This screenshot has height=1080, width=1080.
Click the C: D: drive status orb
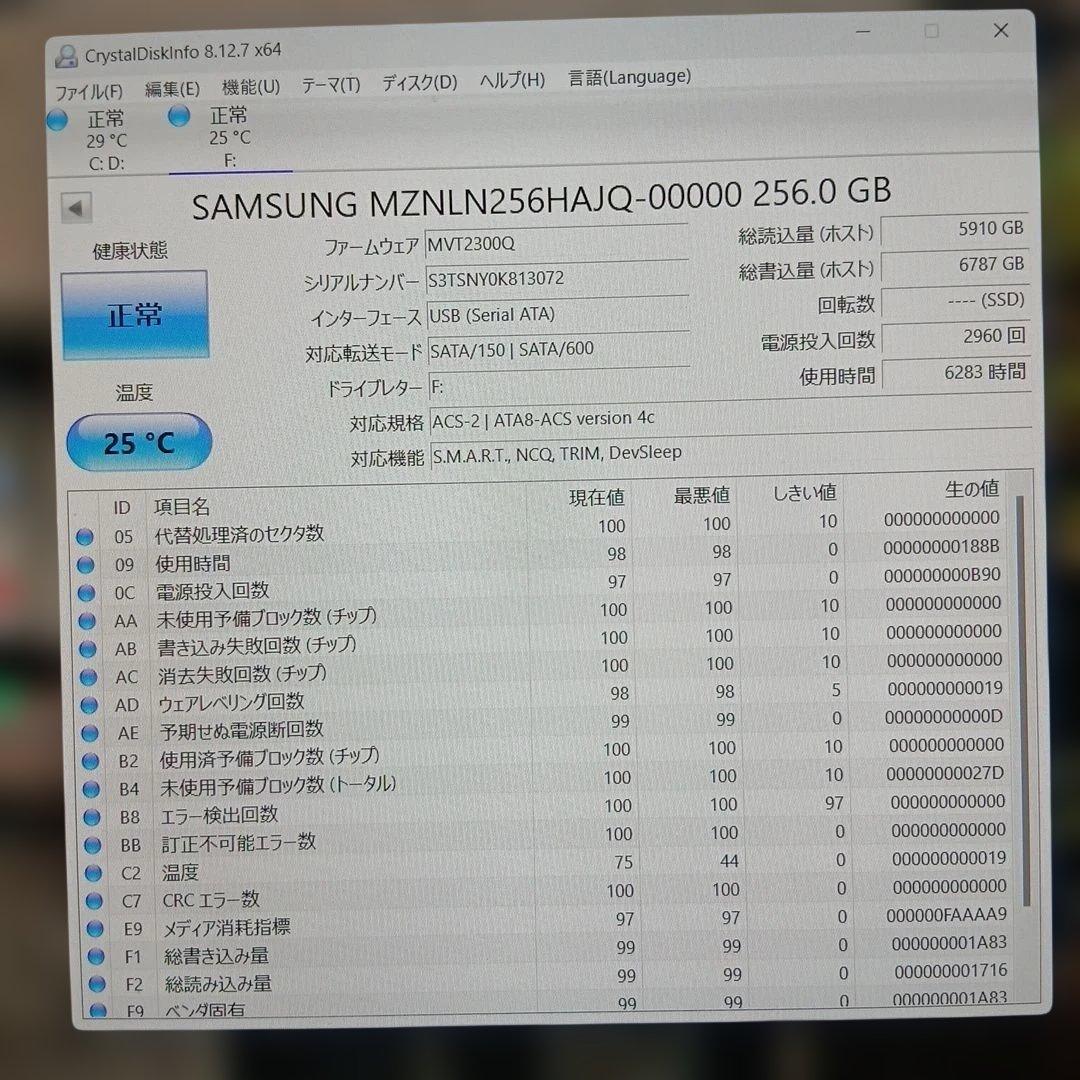[x=58, y=120]
